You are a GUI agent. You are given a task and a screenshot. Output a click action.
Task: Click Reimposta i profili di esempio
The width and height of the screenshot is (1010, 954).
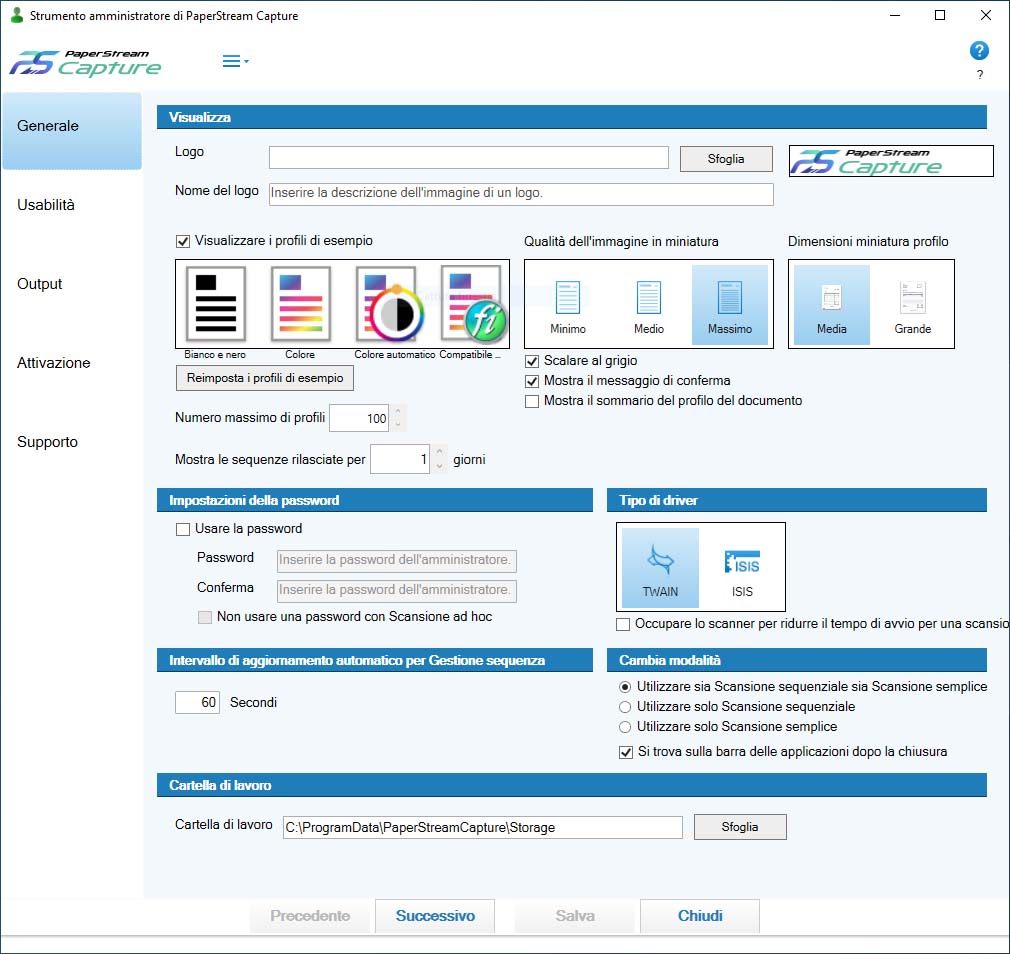265,379
